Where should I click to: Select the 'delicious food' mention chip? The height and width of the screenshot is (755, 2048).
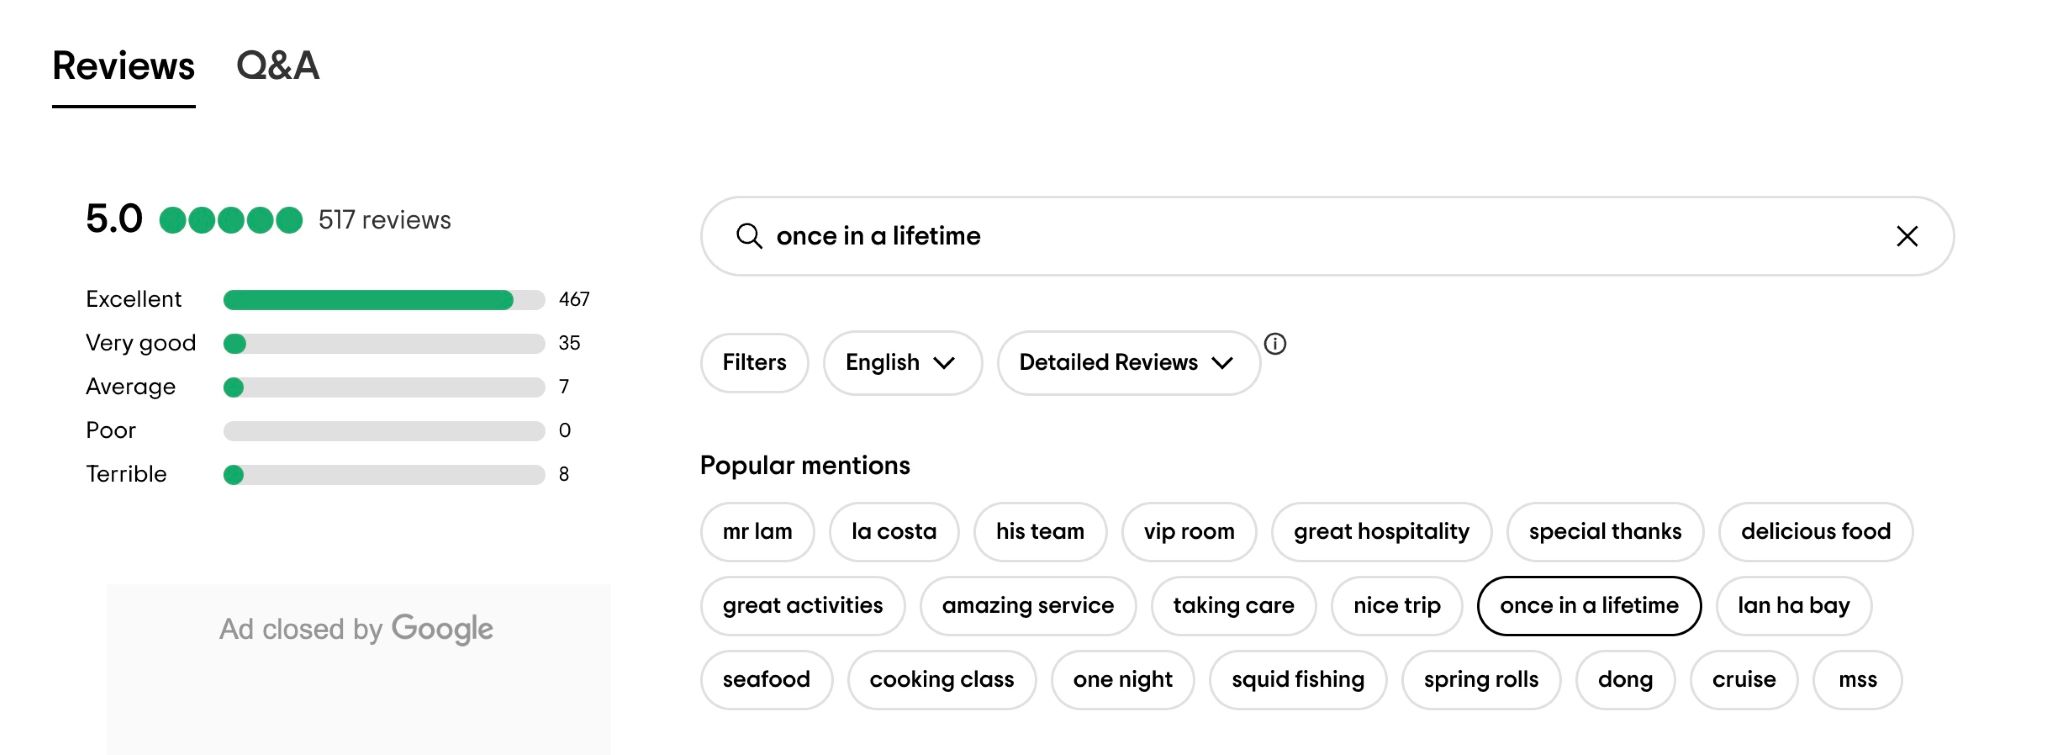pyautogui.click(x=1815, y=532)
